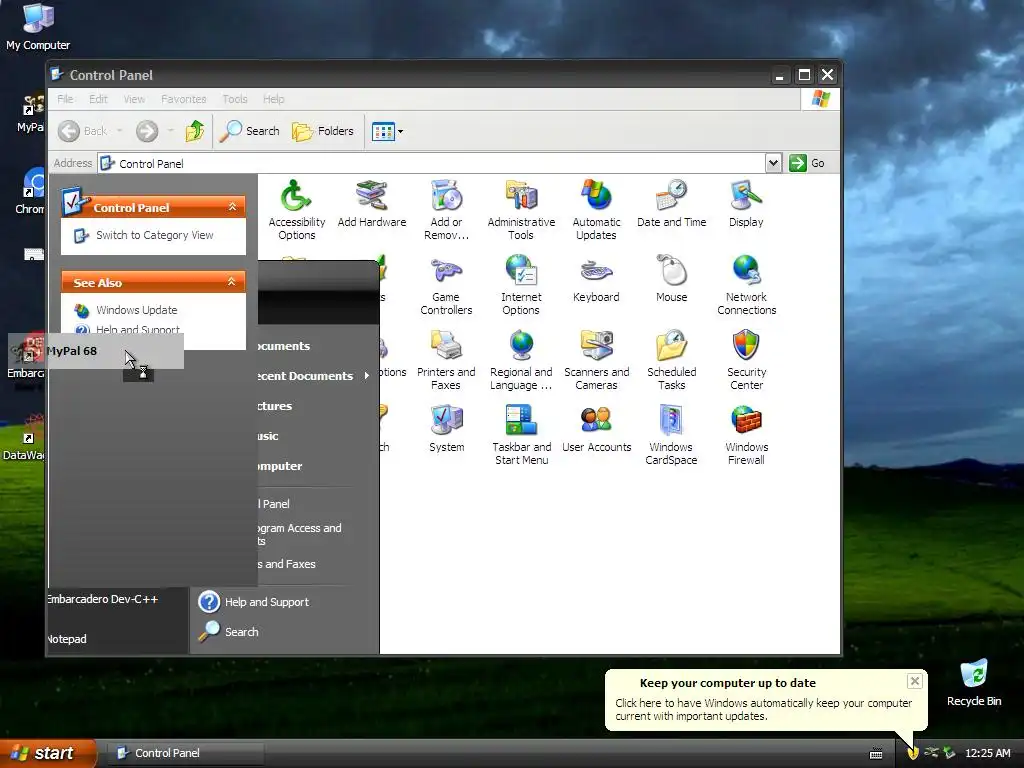The image size is (1024, 768).
Task: Open Scanners and Cameras icon
Action: pyautogui.click(x=596, y=360)
